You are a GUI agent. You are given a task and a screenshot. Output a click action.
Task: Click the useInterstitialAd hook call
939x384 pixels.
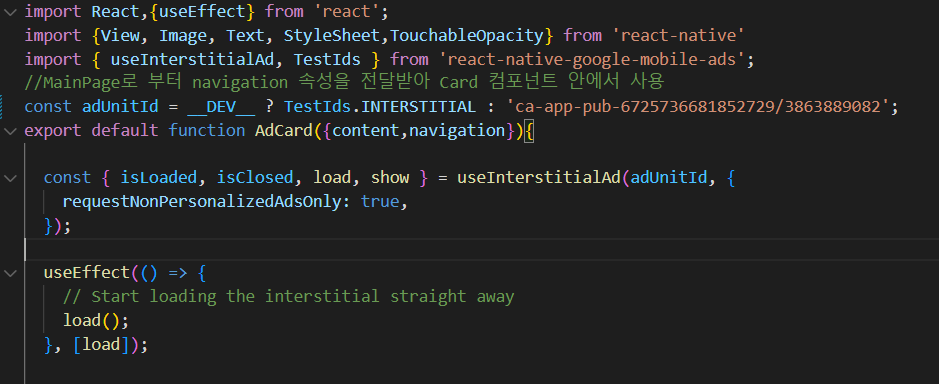point(539,178)
